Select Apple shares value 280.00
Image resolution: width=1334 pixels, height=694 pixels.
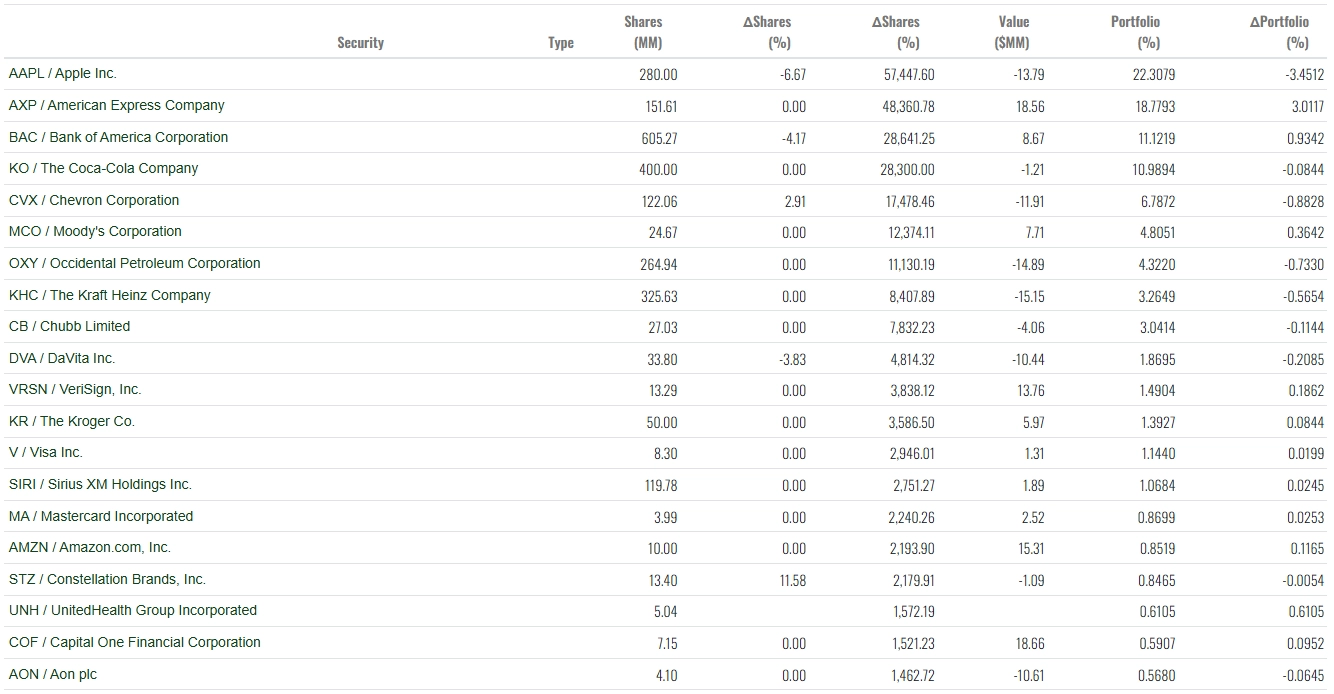(x=658, y=75)
